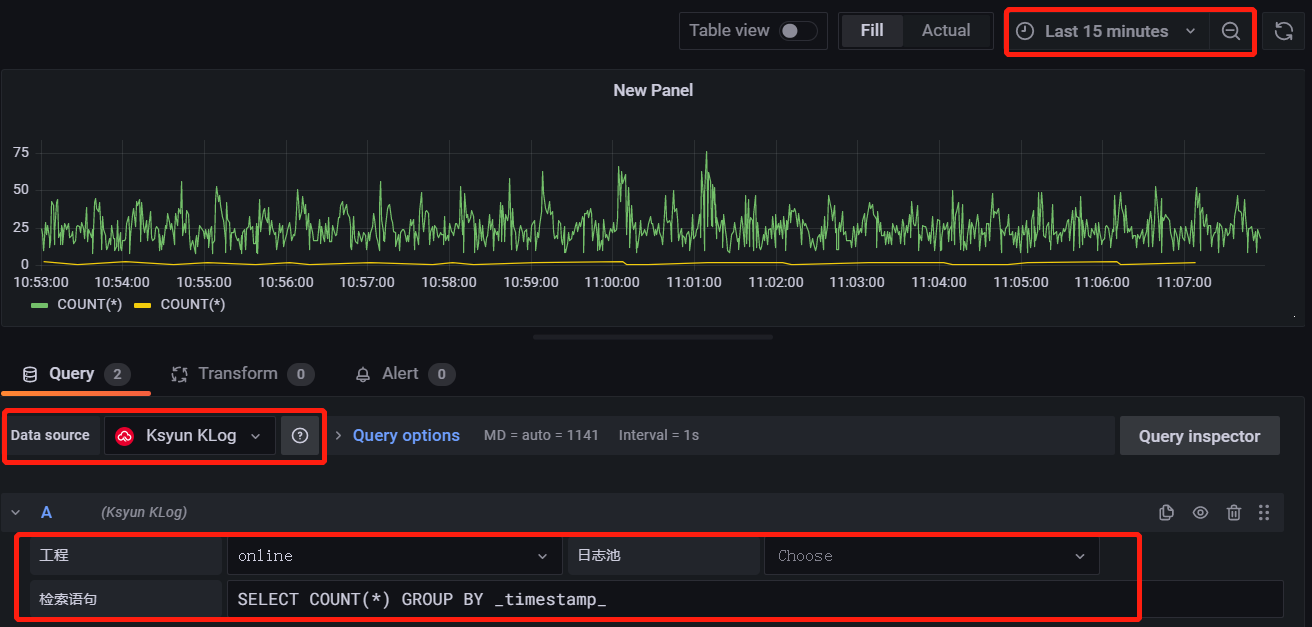Viewport: 1312px width, 627px height.
Task: Click the Ksyun KLog data source logo
Action: pyautogui.click(x=125, y=436)
